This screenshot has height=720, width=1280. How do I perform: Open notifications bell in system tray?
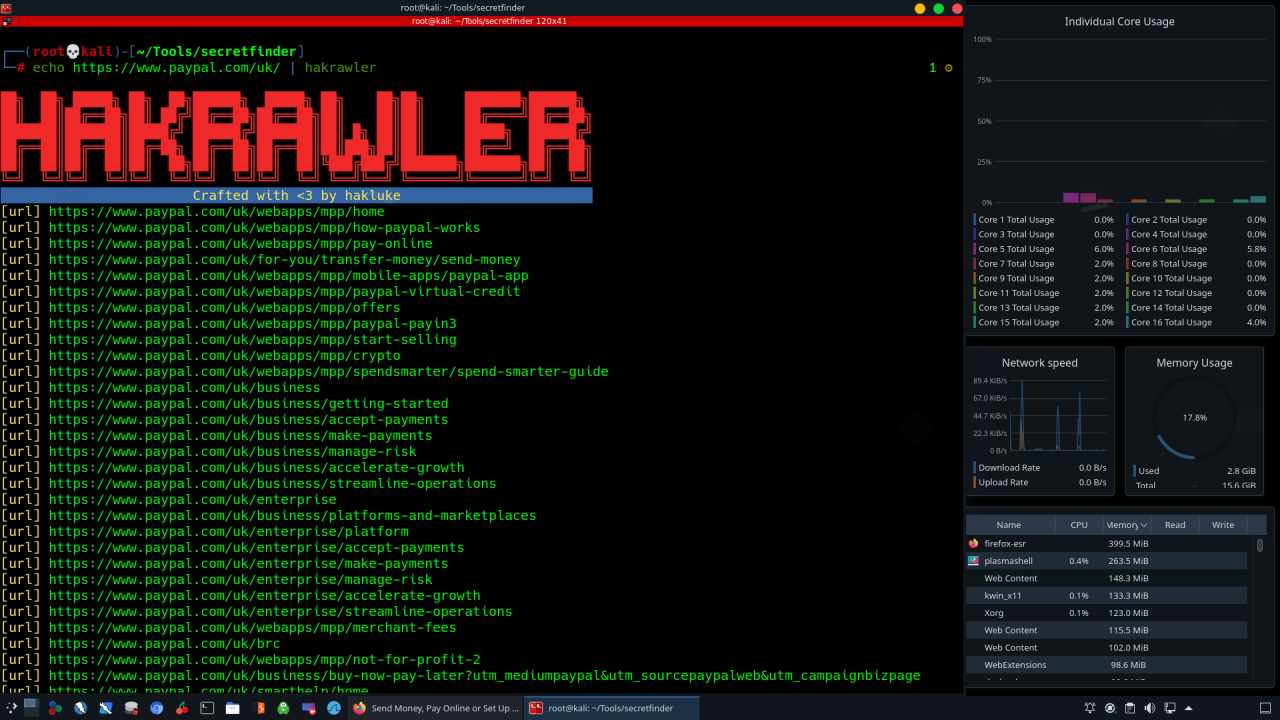click(x=1091, y=708)
